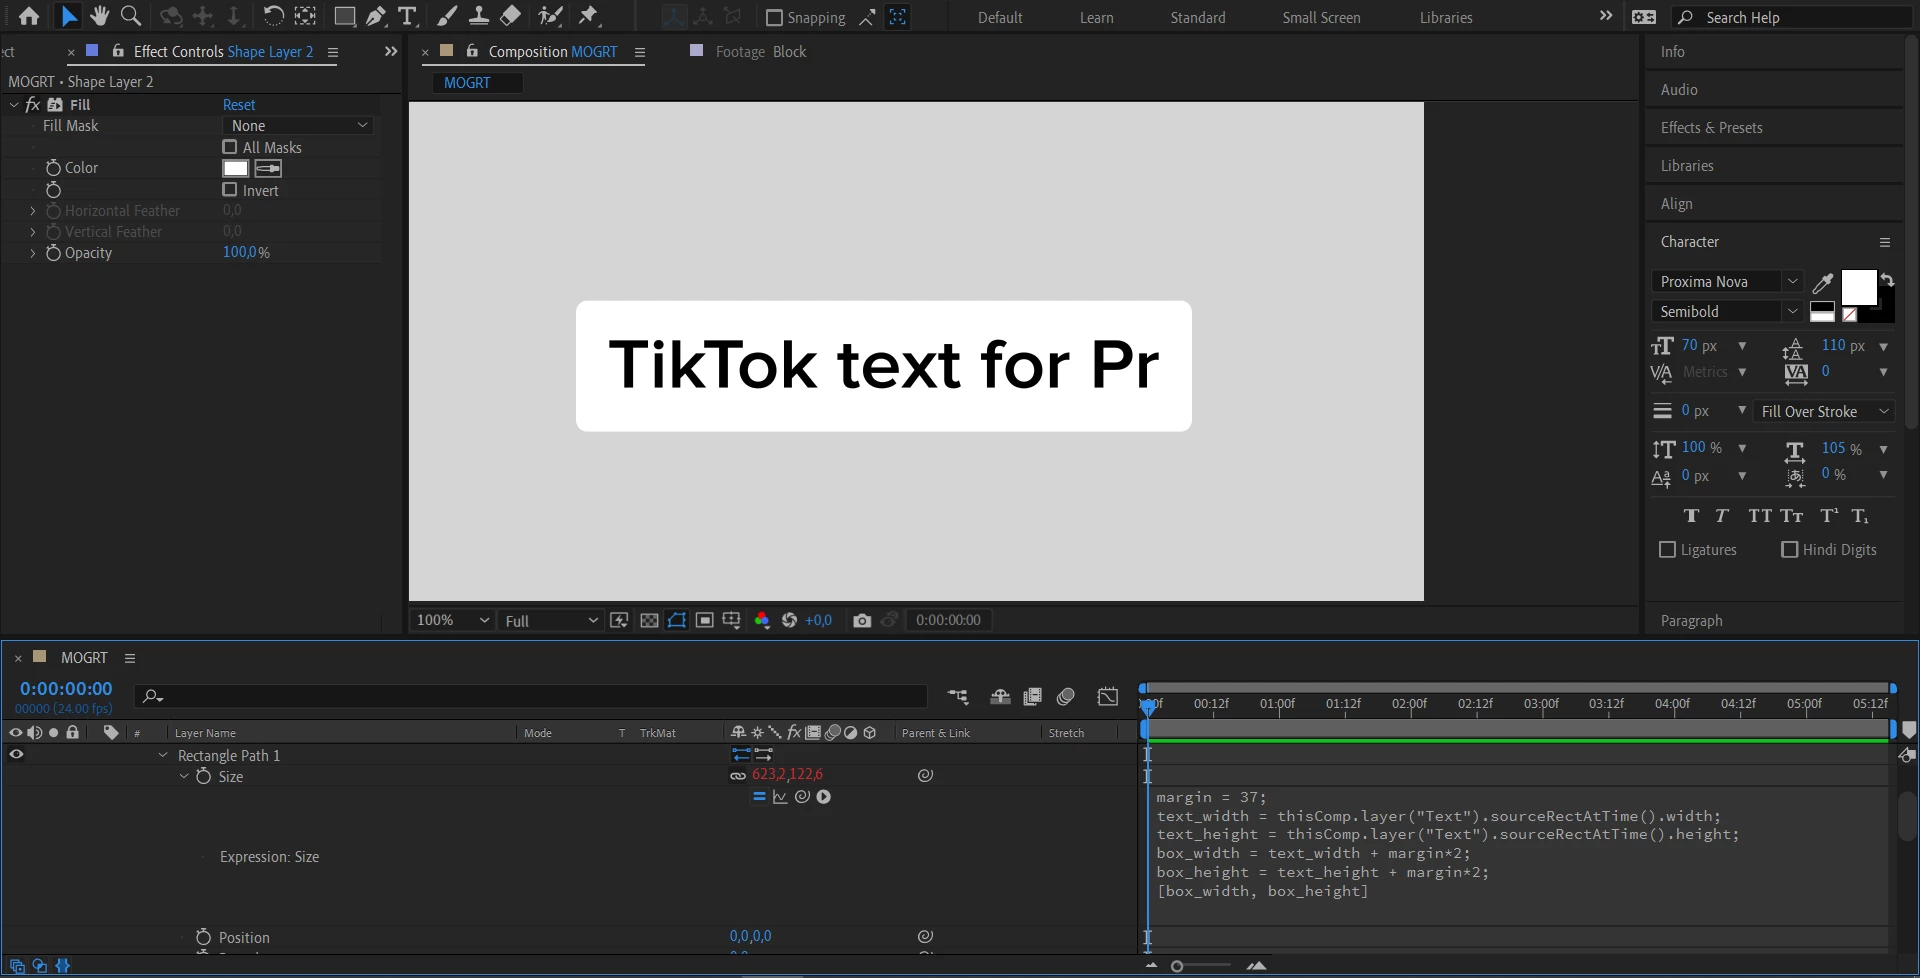
Task: Open the Footage Block tab
Action: point(761,52)
